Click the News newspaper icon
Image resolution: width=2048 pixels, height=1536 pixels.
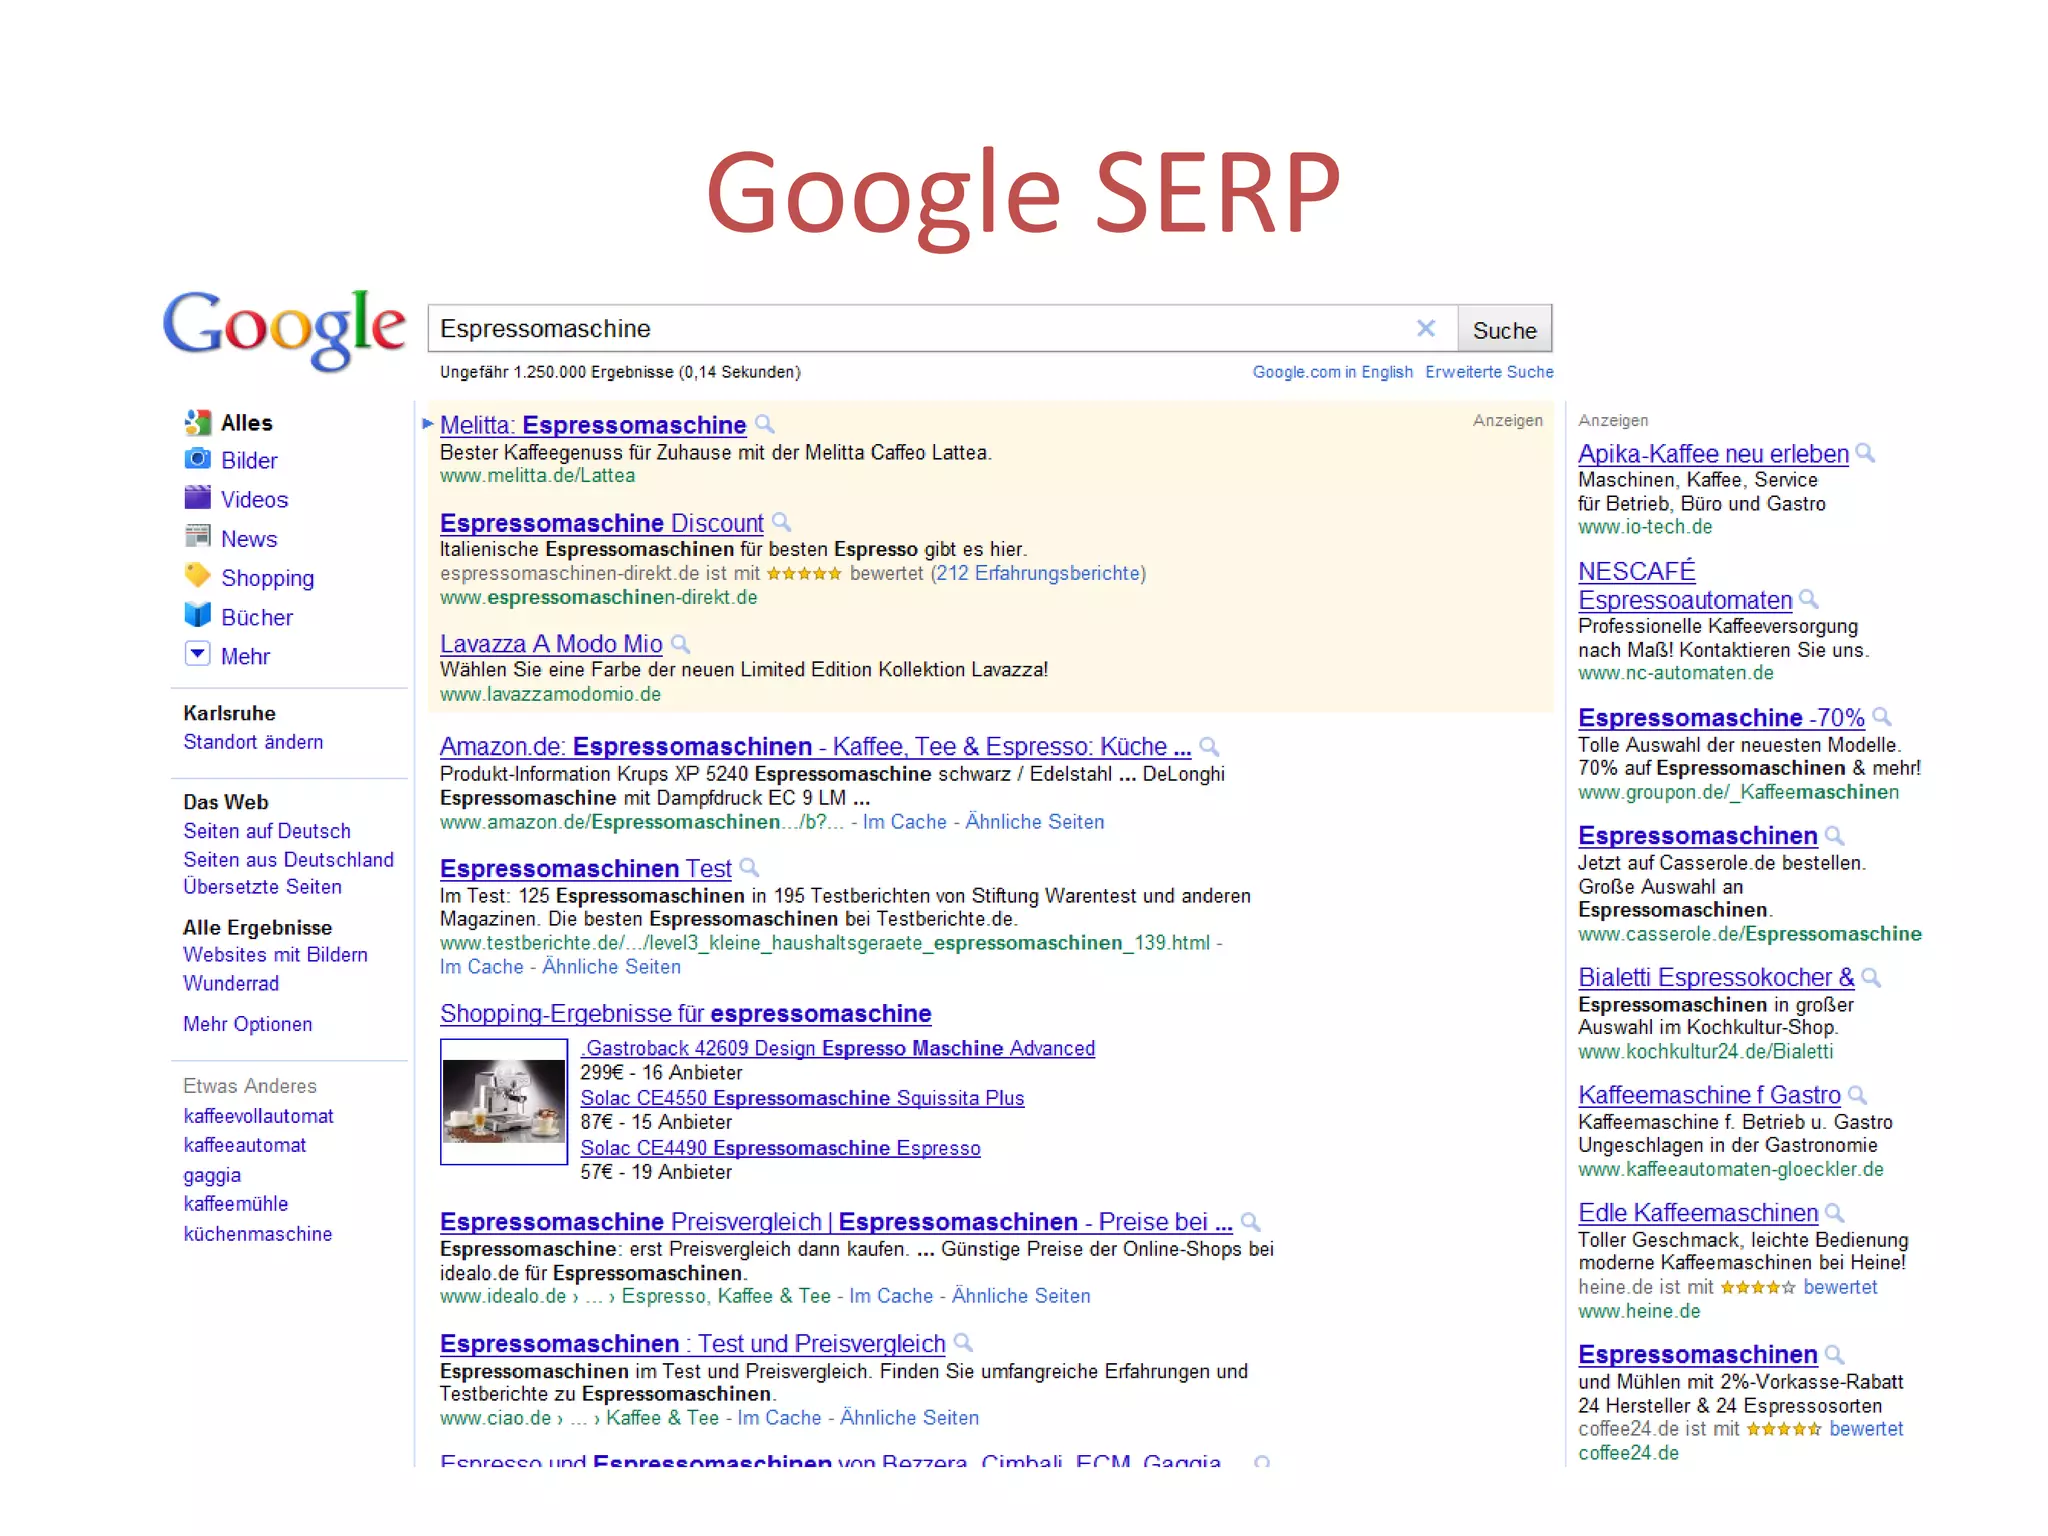(197, 536)
